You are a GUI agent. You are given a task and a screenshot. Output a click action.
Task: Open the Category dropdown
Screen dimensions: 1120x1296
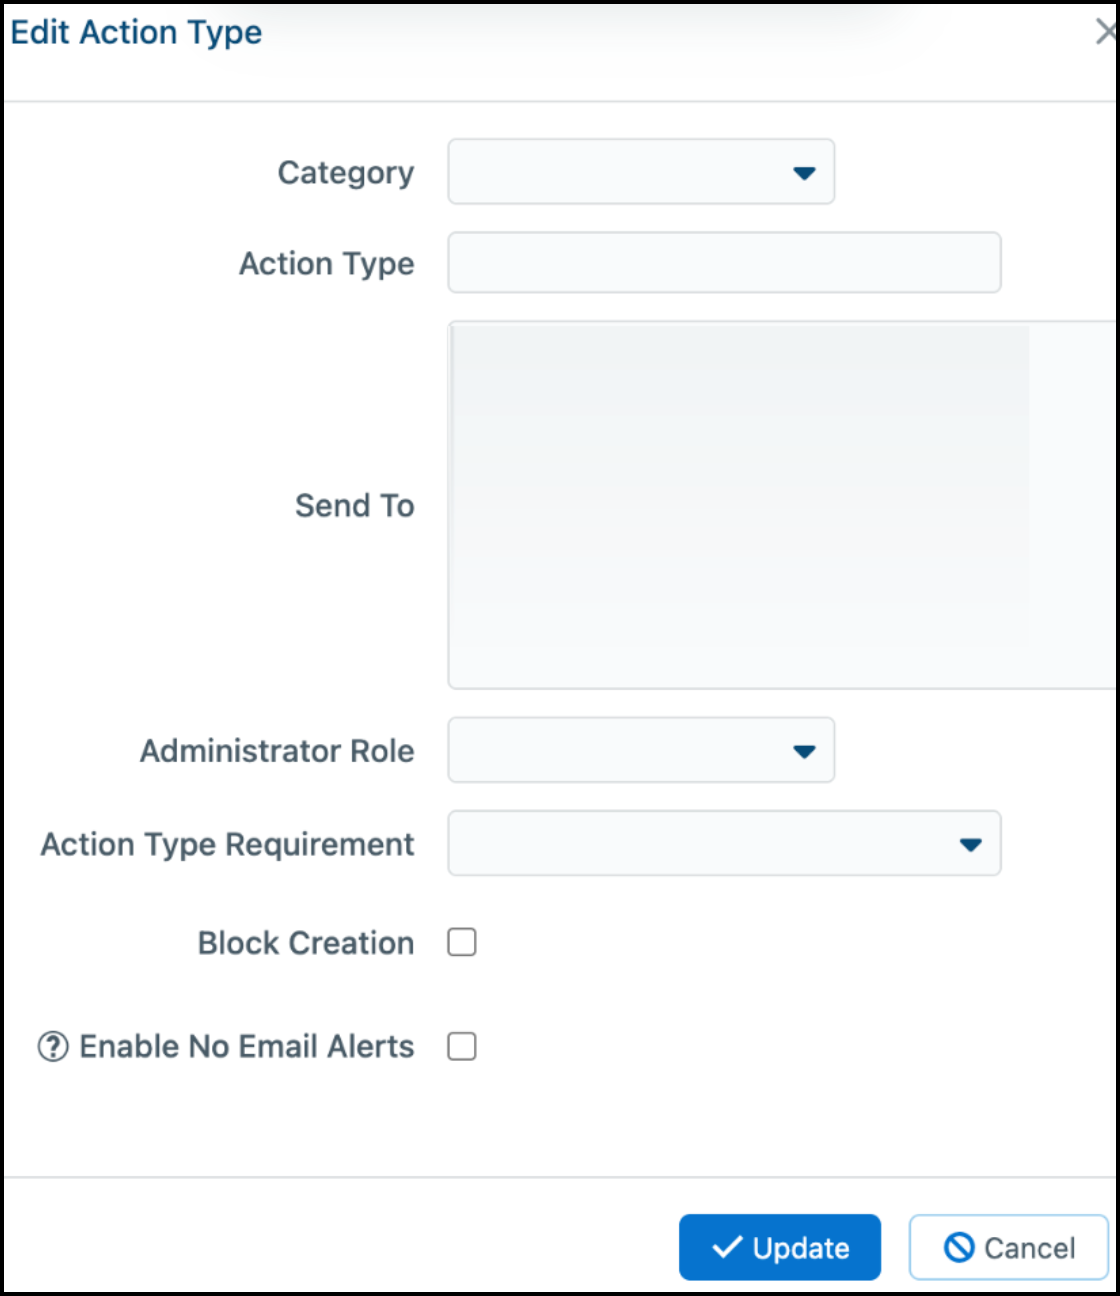coord(640,172)
